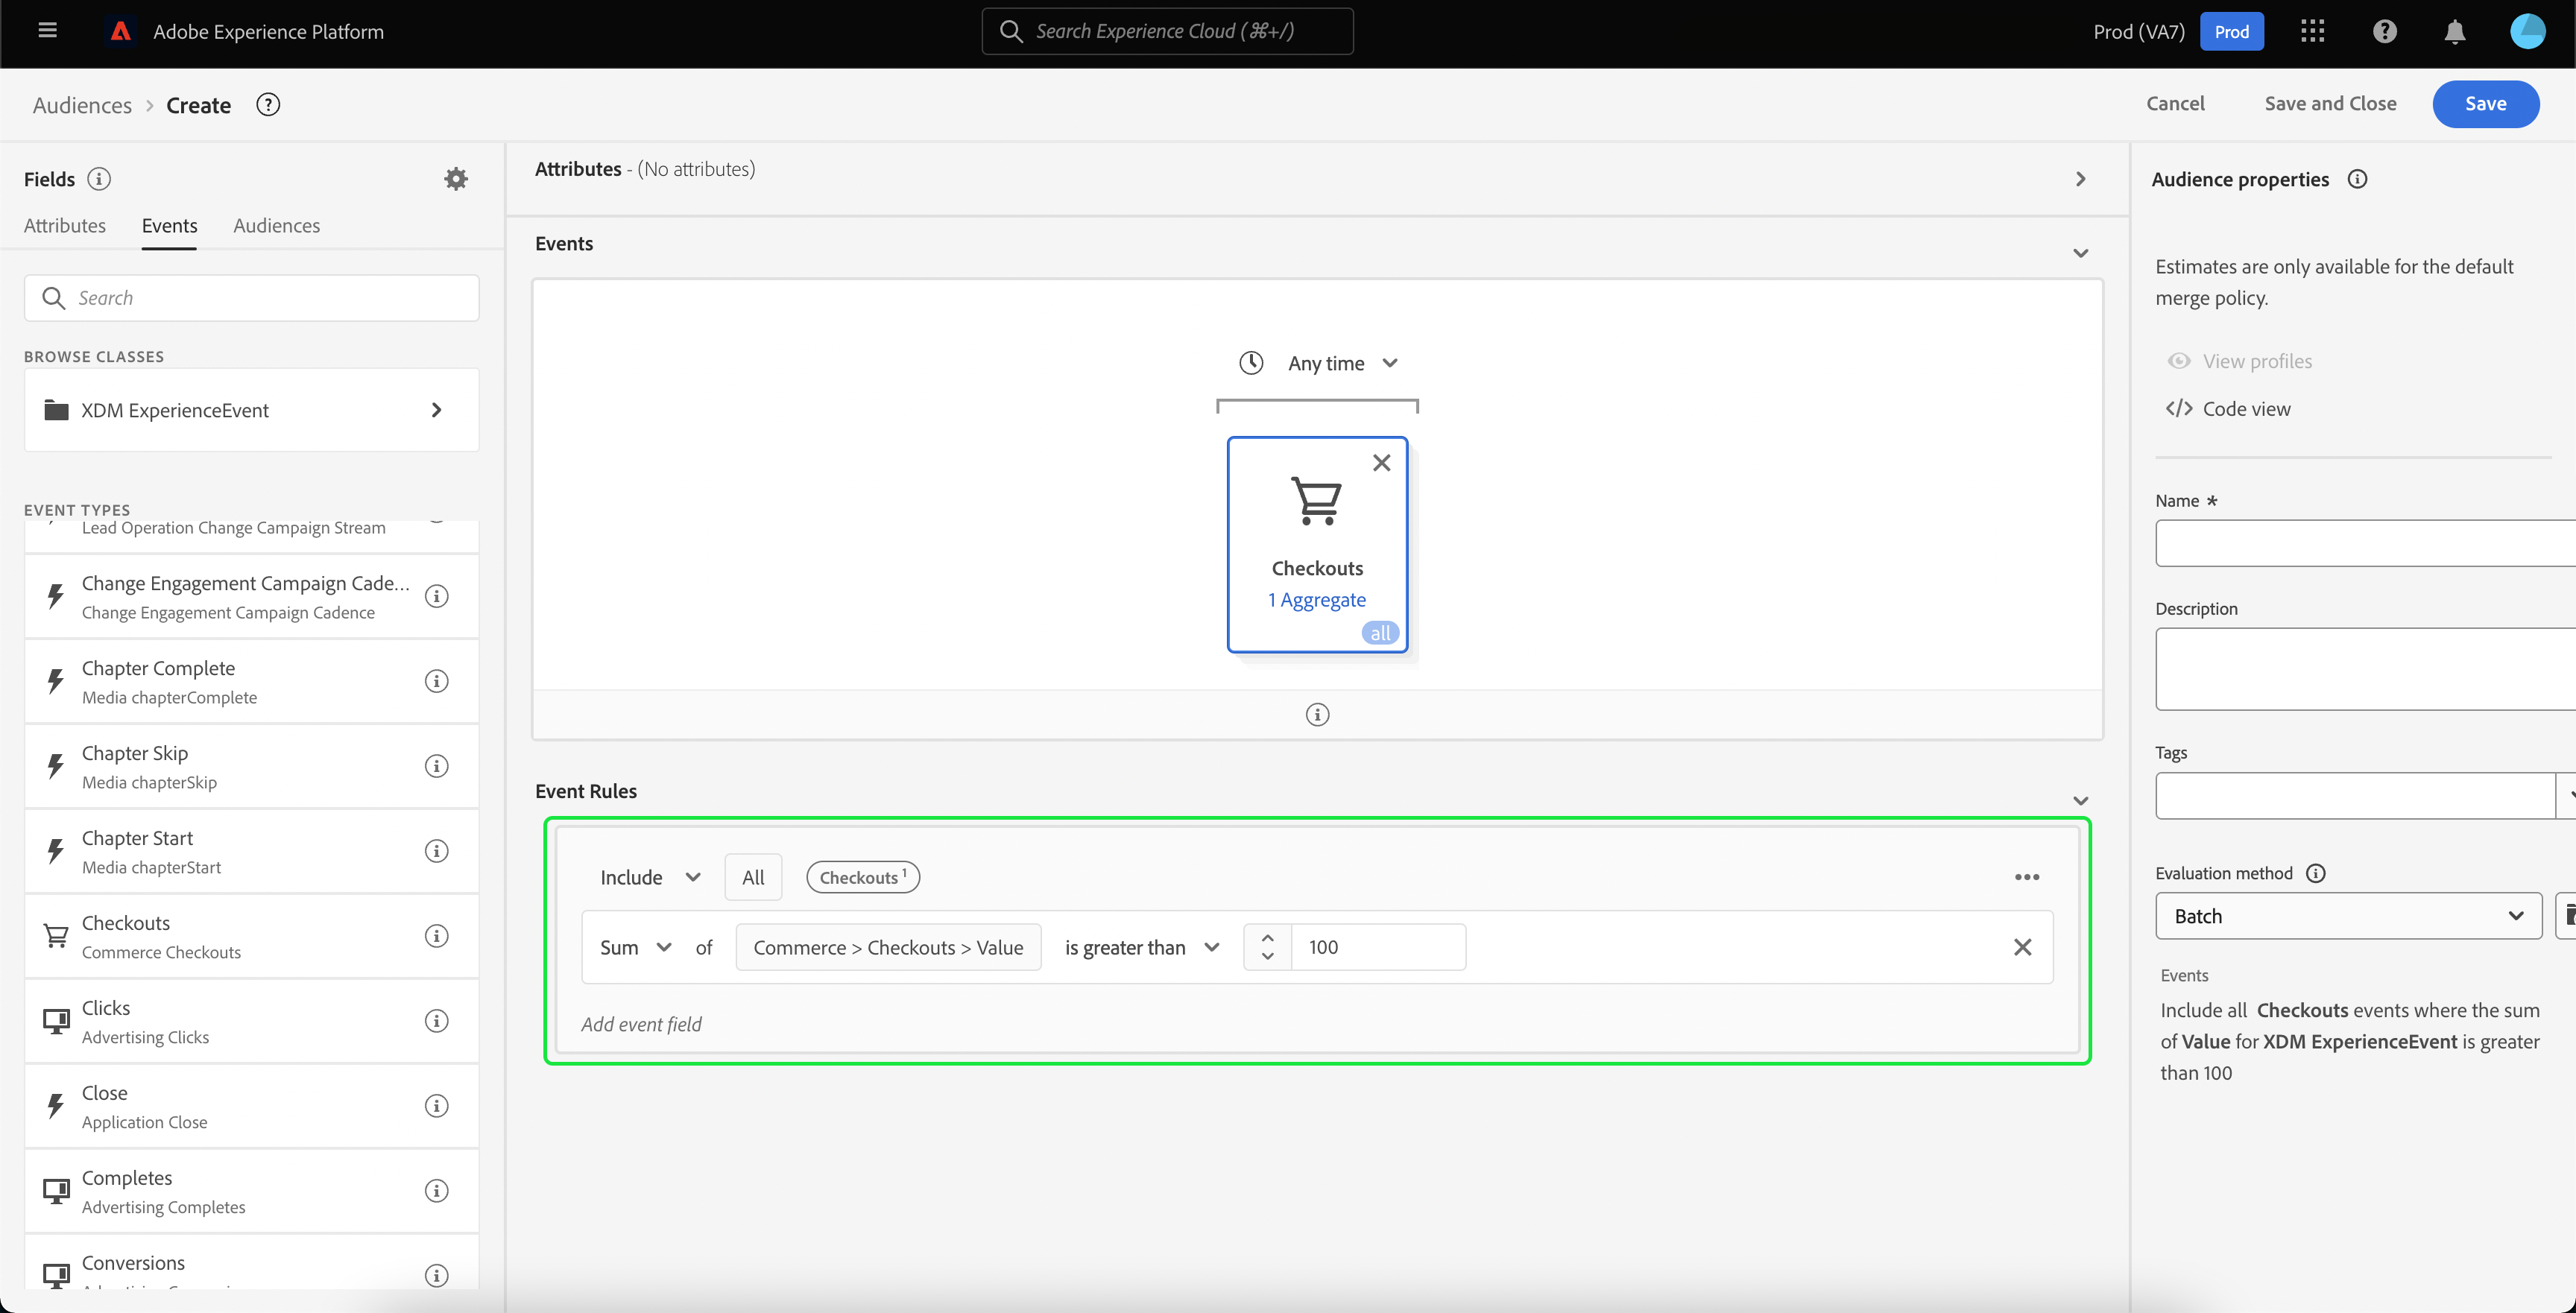The height and width of the screenshot is (1313, 2576).
Task: Toggle the All events selector
Action: tap(753, 877)
